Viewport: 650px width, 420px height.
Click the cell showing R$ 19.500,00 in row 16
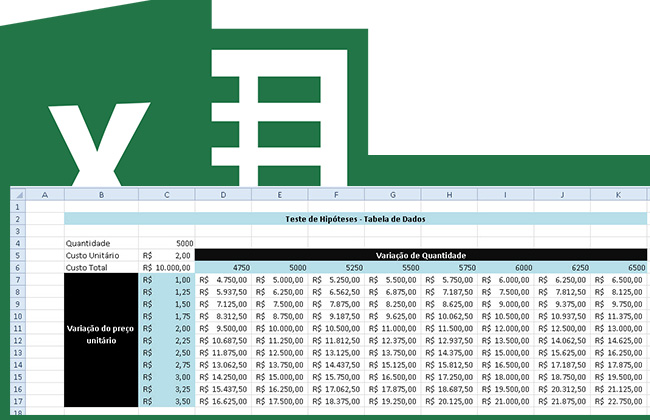[505, 389]
